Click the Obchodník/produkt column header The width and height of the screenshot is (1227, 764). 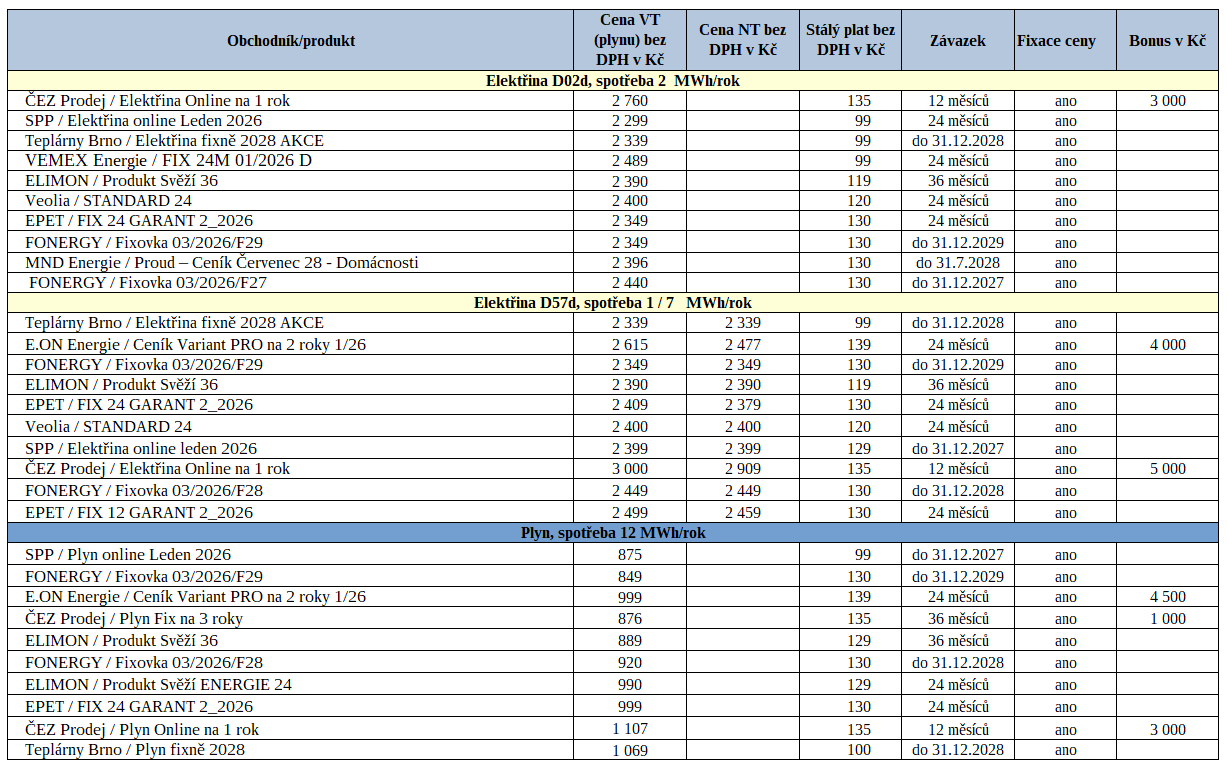click(x=290, y=41)
